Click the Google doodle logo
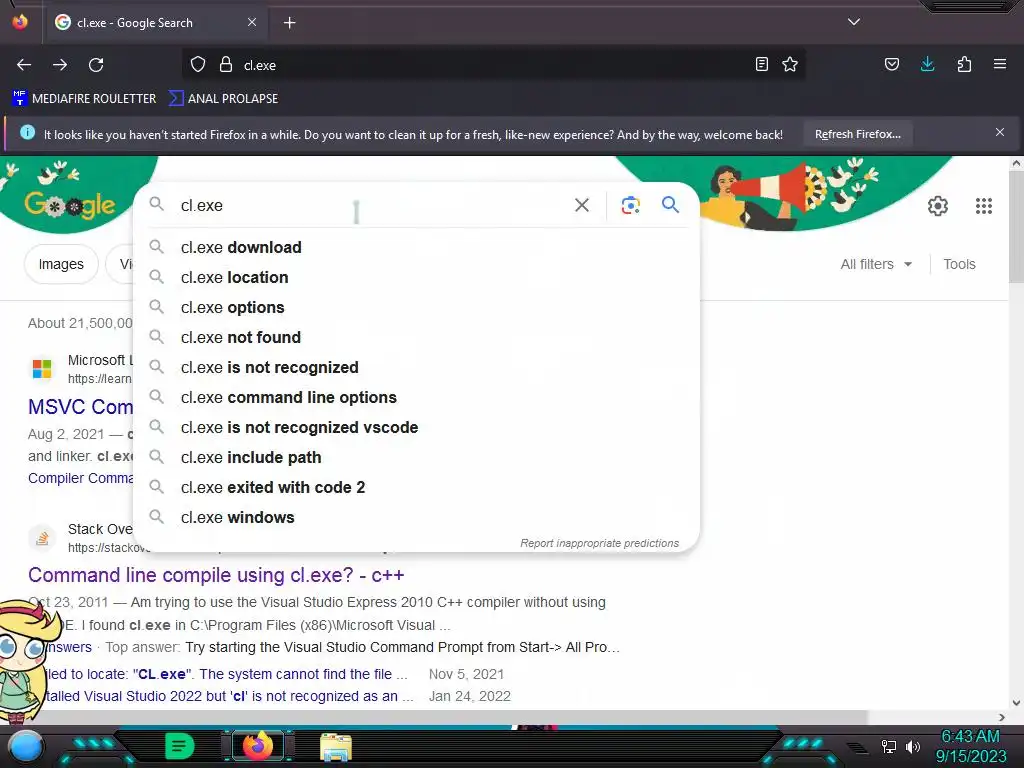 coord(70,204)
